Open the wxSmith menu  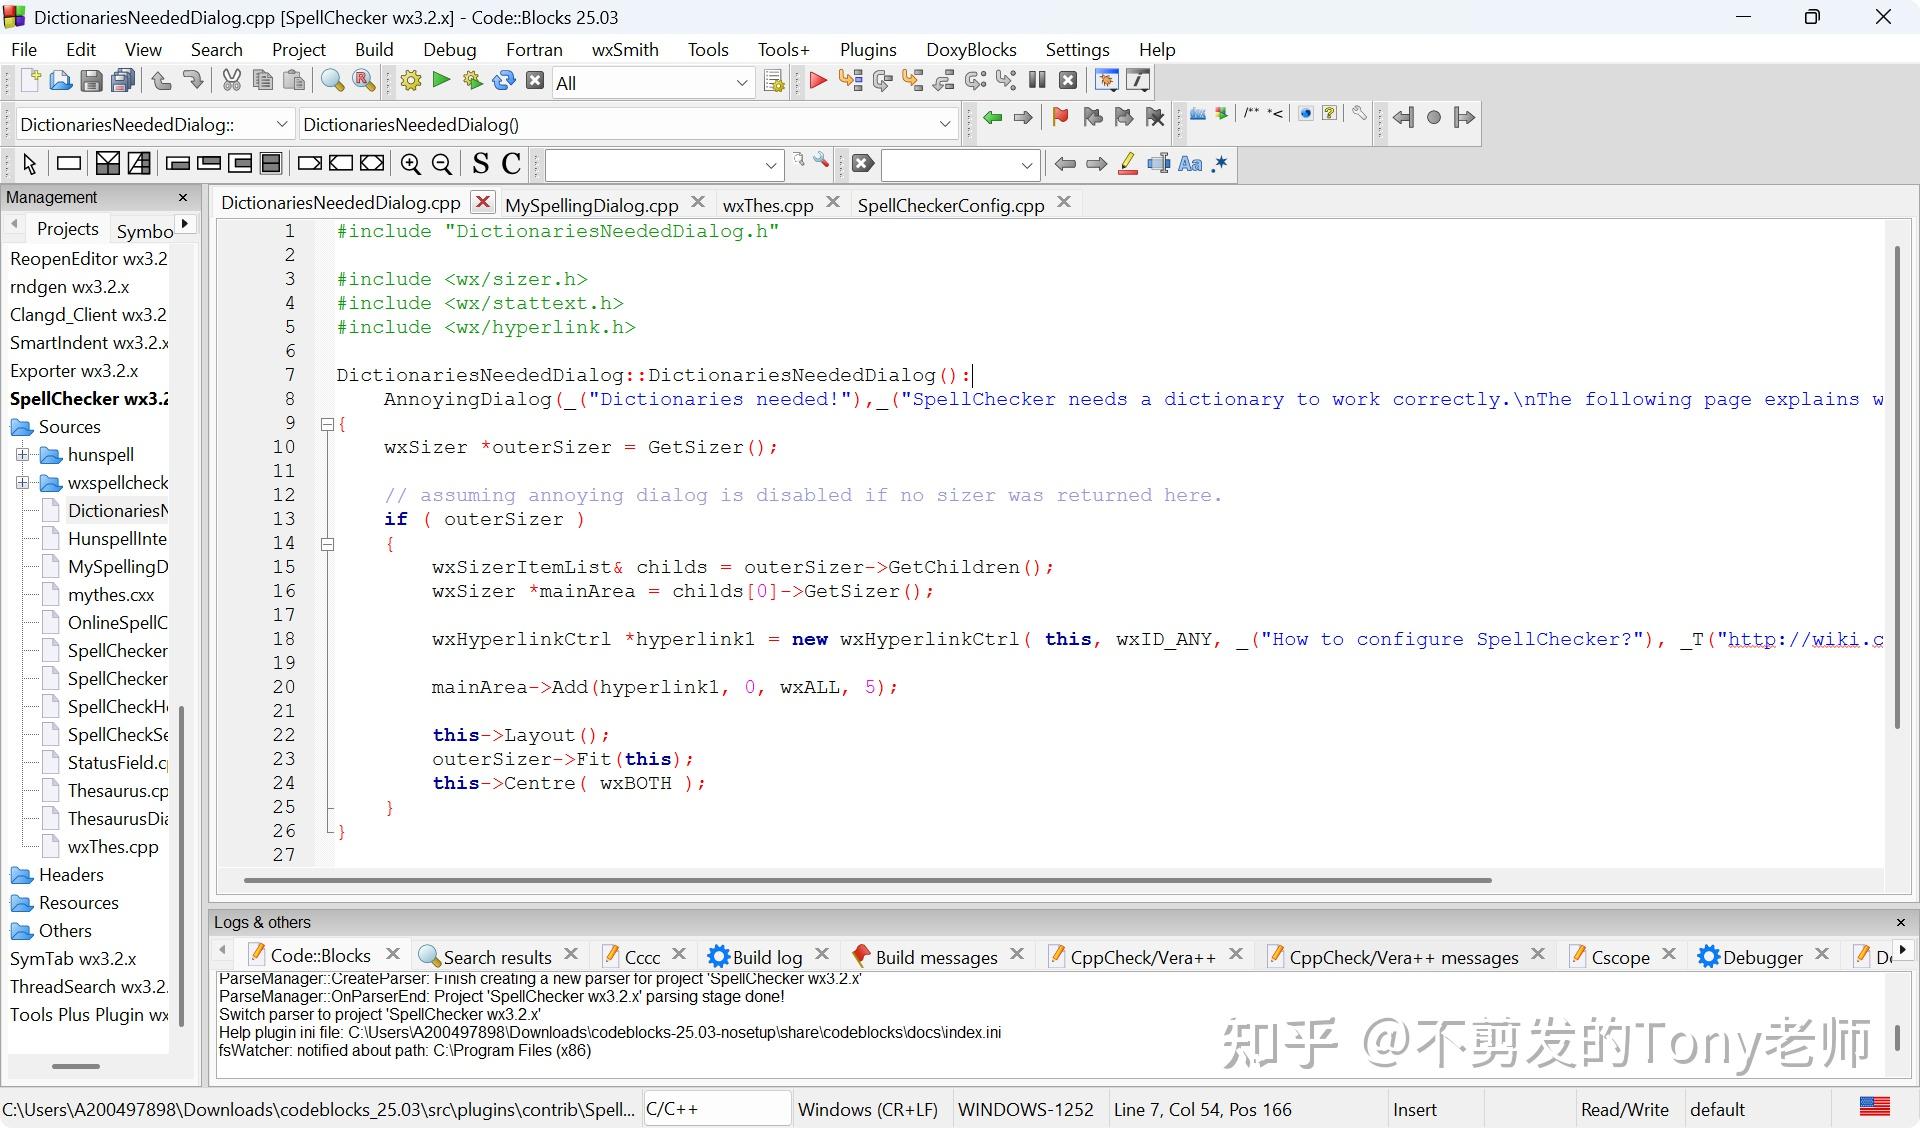coord(624,49)
